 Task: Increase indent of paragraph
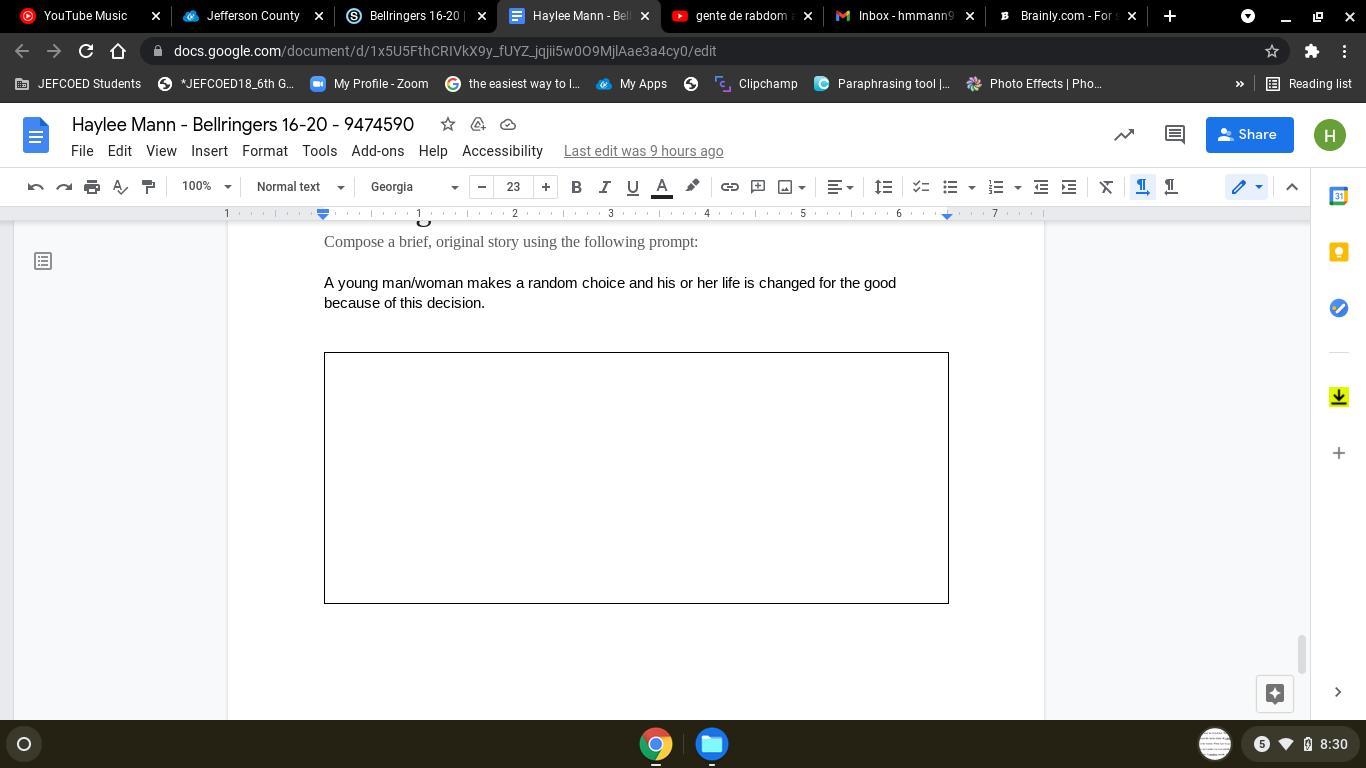click(1069, 187)
